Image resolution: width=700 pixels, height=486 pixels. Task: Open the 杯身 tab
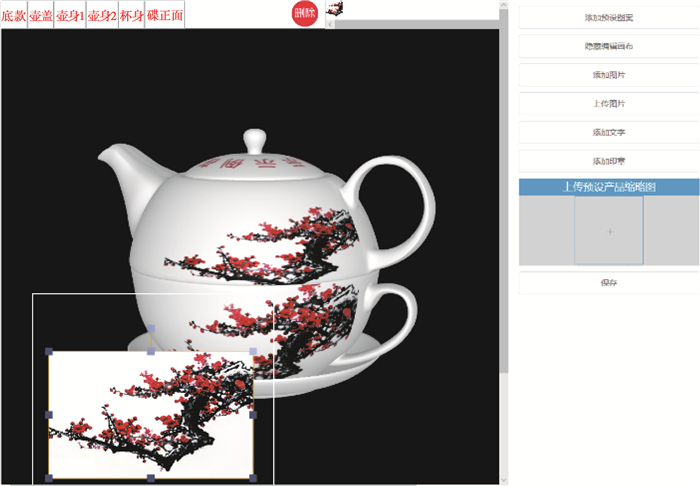click(132, 15)
